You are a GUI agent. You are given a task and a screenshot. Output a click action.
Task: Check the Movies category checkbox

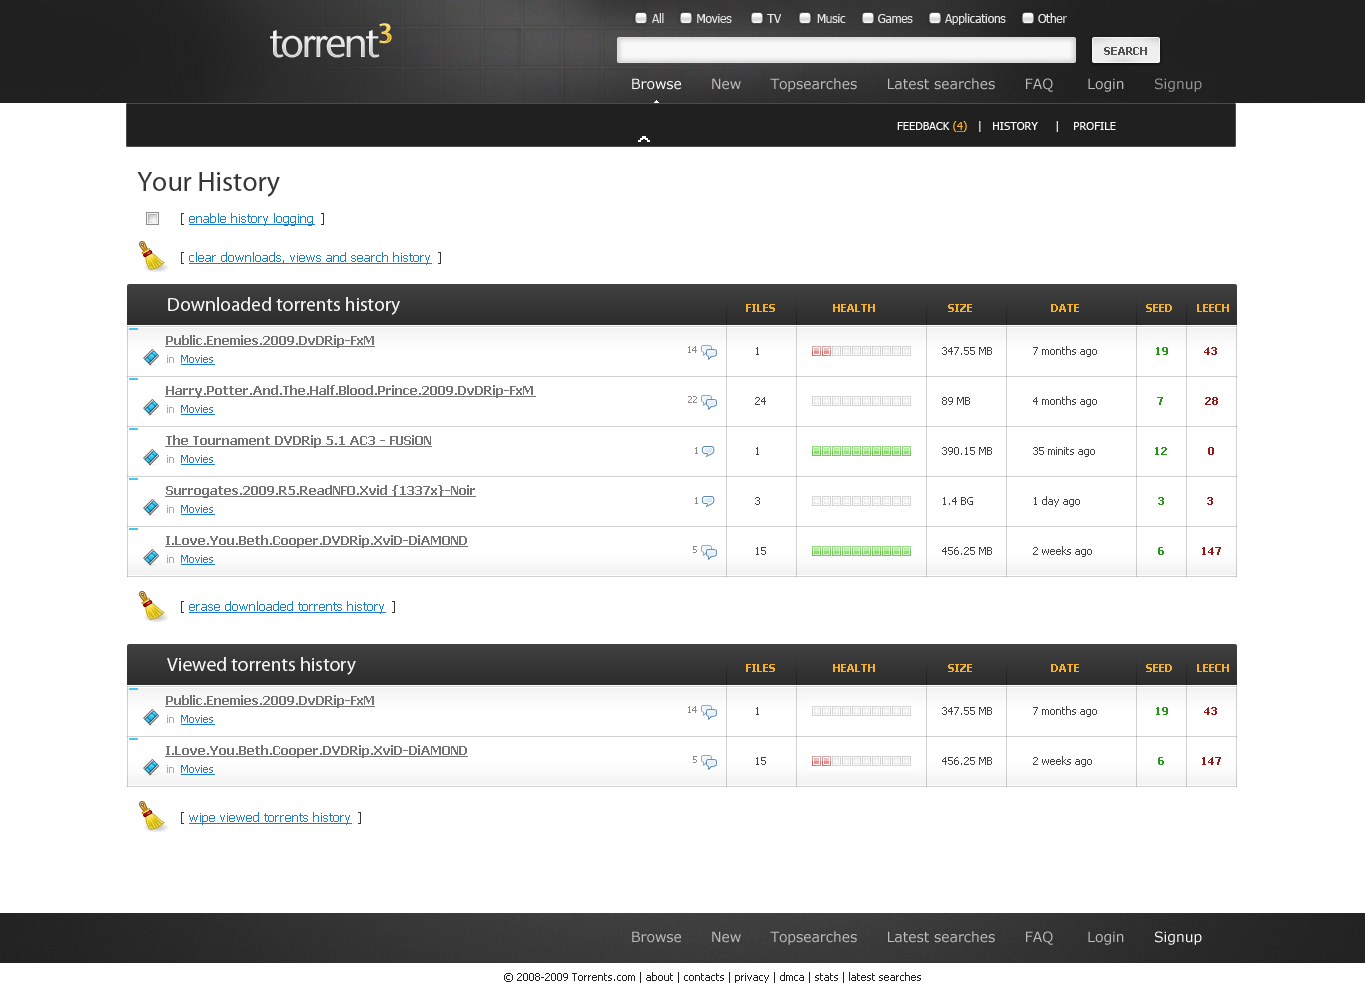click(x=686, y=17)
